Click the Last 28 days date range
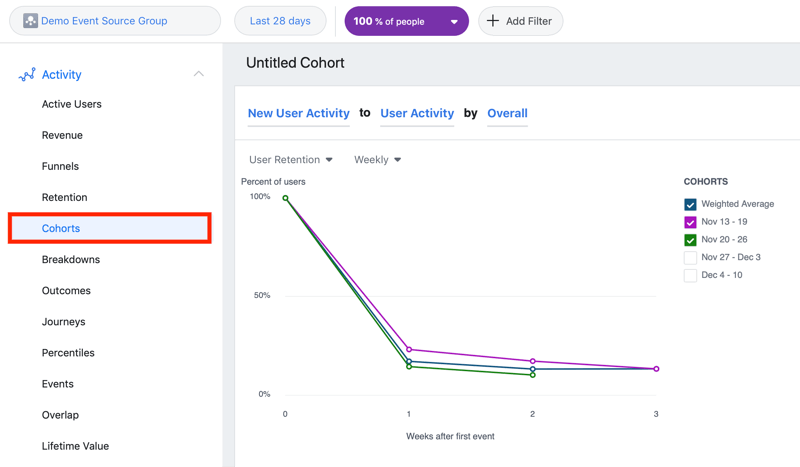 point(280,21)
